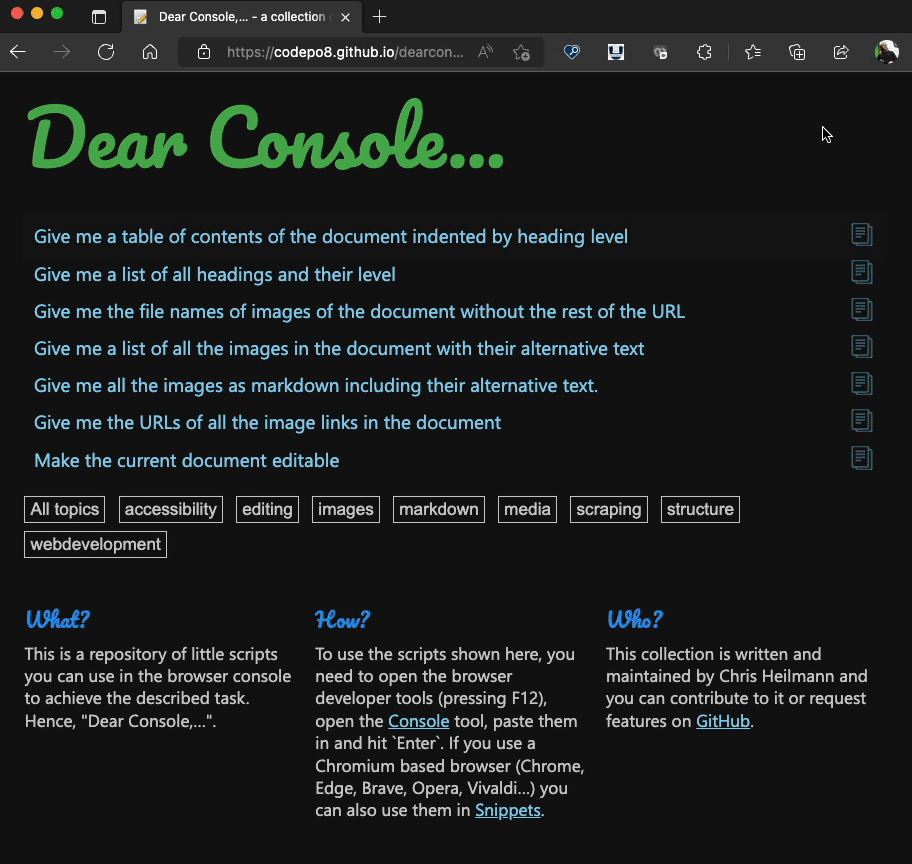The width and height of the screenshot is (912, 864).
Task: Filter scripts by webdevelopment tag
Action: tap(95, 544)
